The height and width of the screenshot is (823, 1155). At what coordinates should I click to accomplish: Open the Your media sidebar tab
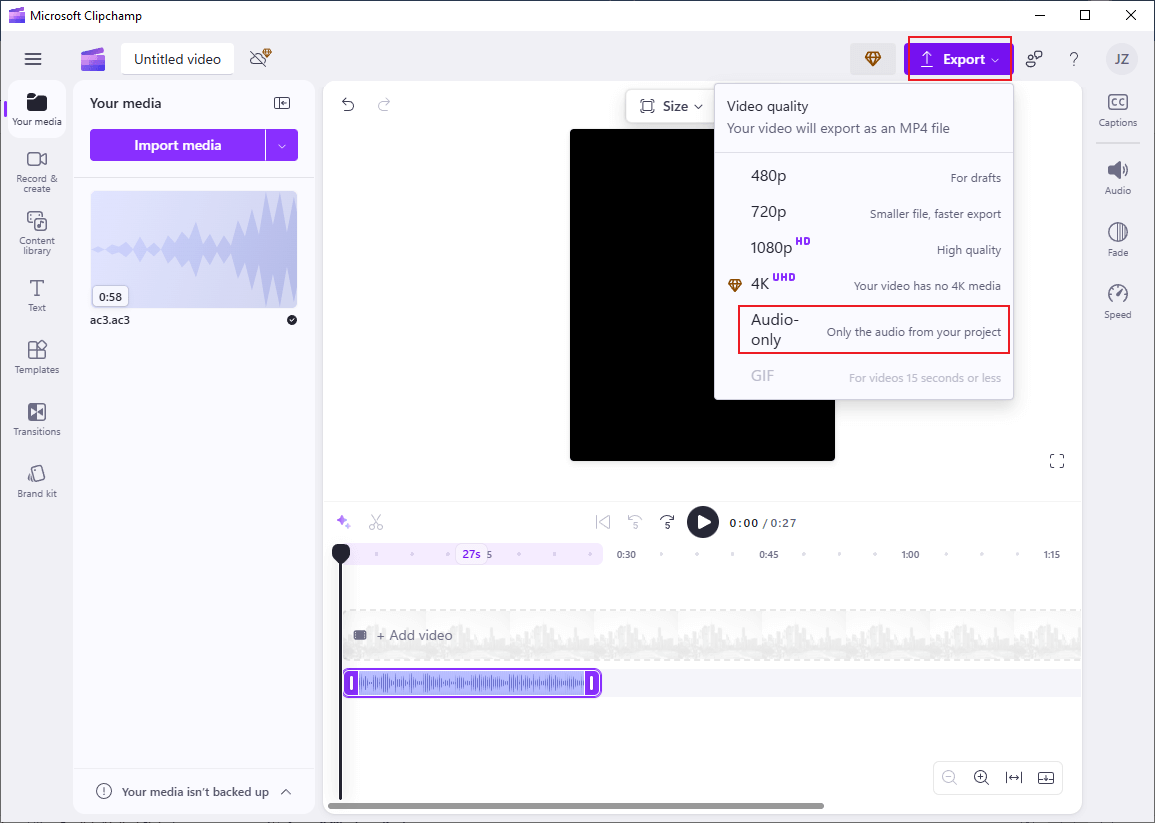click(37, 109)
